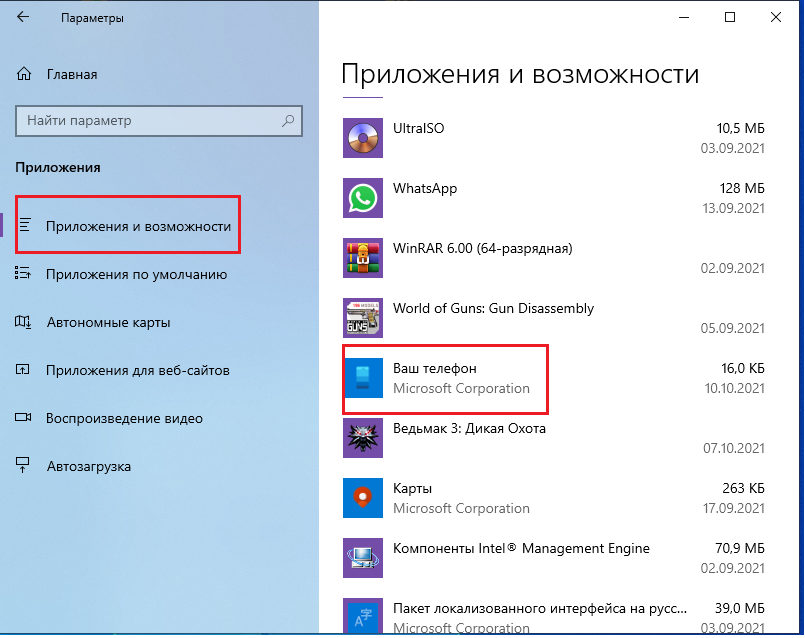Image resolution: width=805 pixels, height=638 pixels.
Task: Close the Параметры window
Action: pyautogui.click(x=776, y=17)
